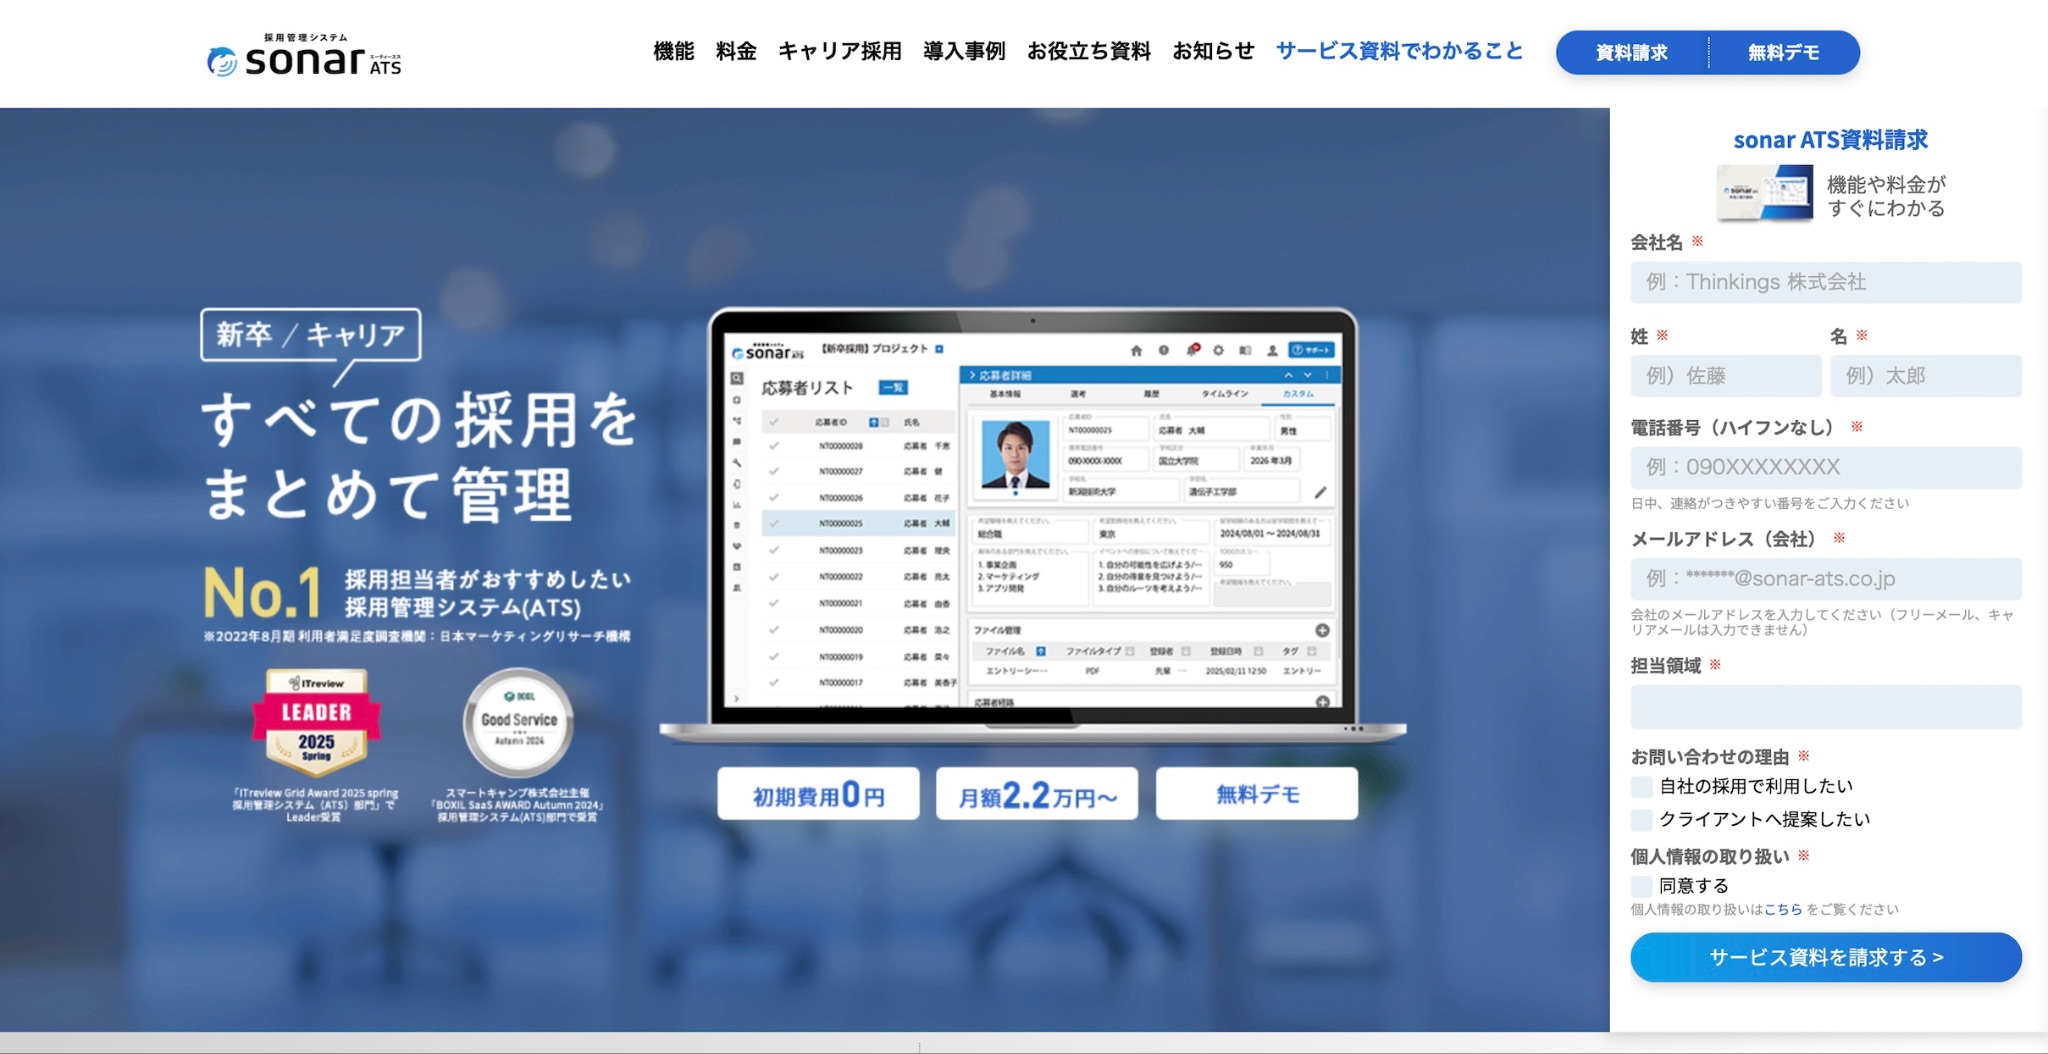Click the ITreview LEADER 2025 award badge
This screenshot has width=2048, height=1054.
[x=316, y=723]
